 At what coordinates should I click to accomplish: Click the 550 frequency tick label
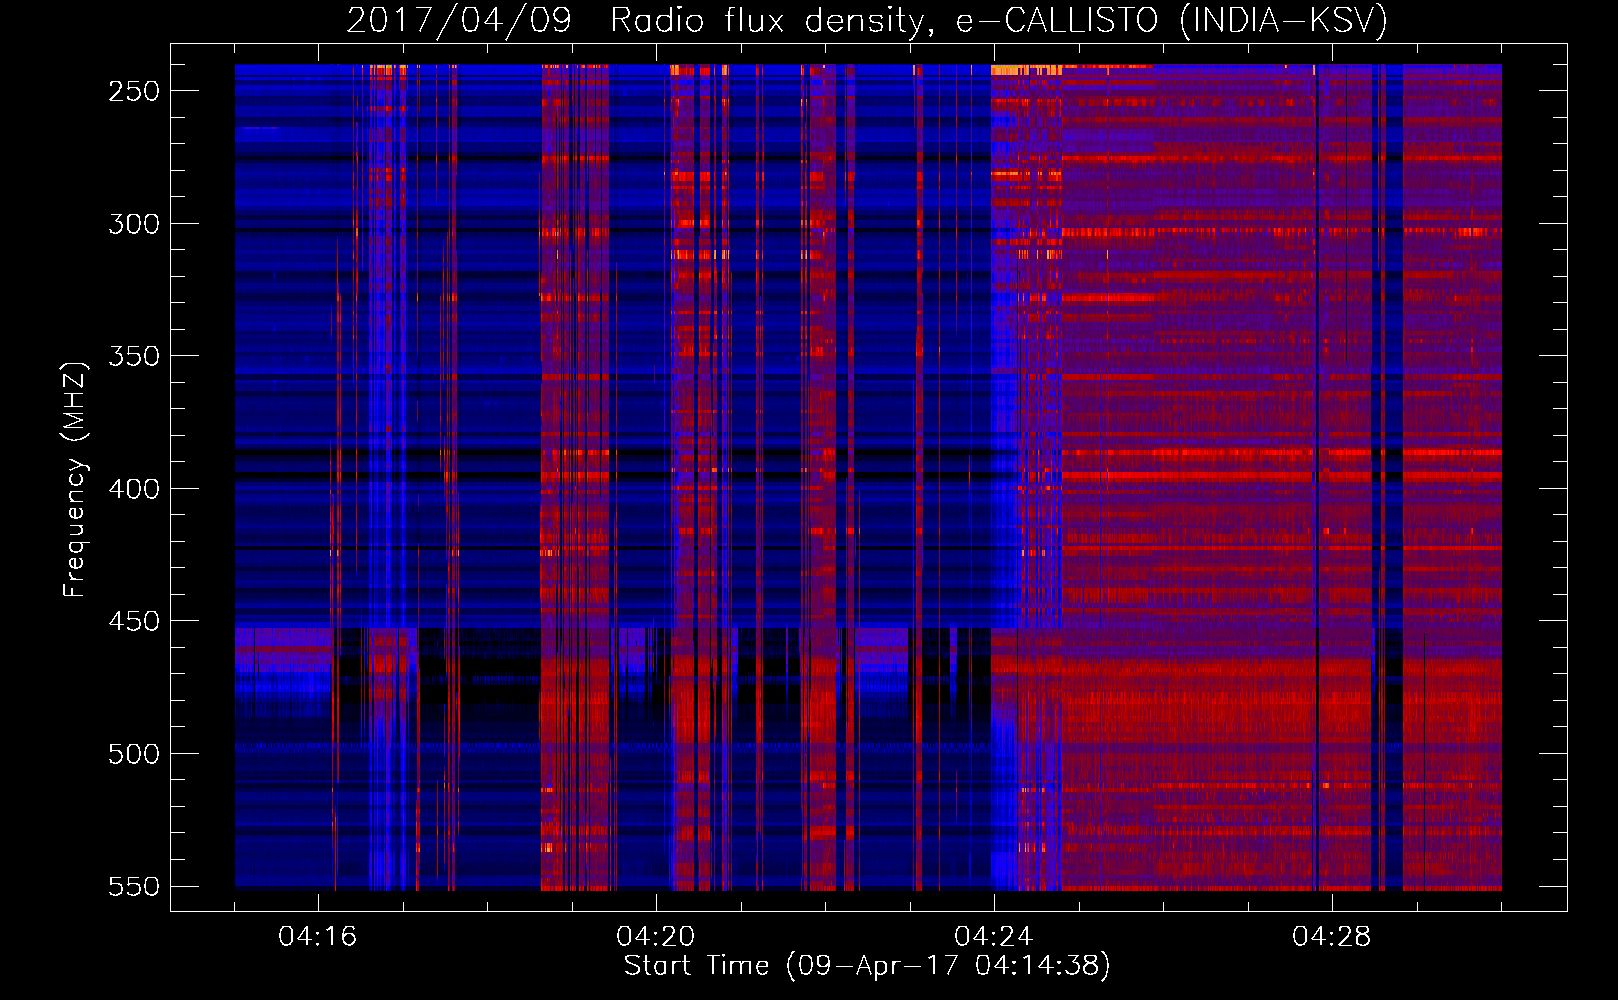(134, 887)
